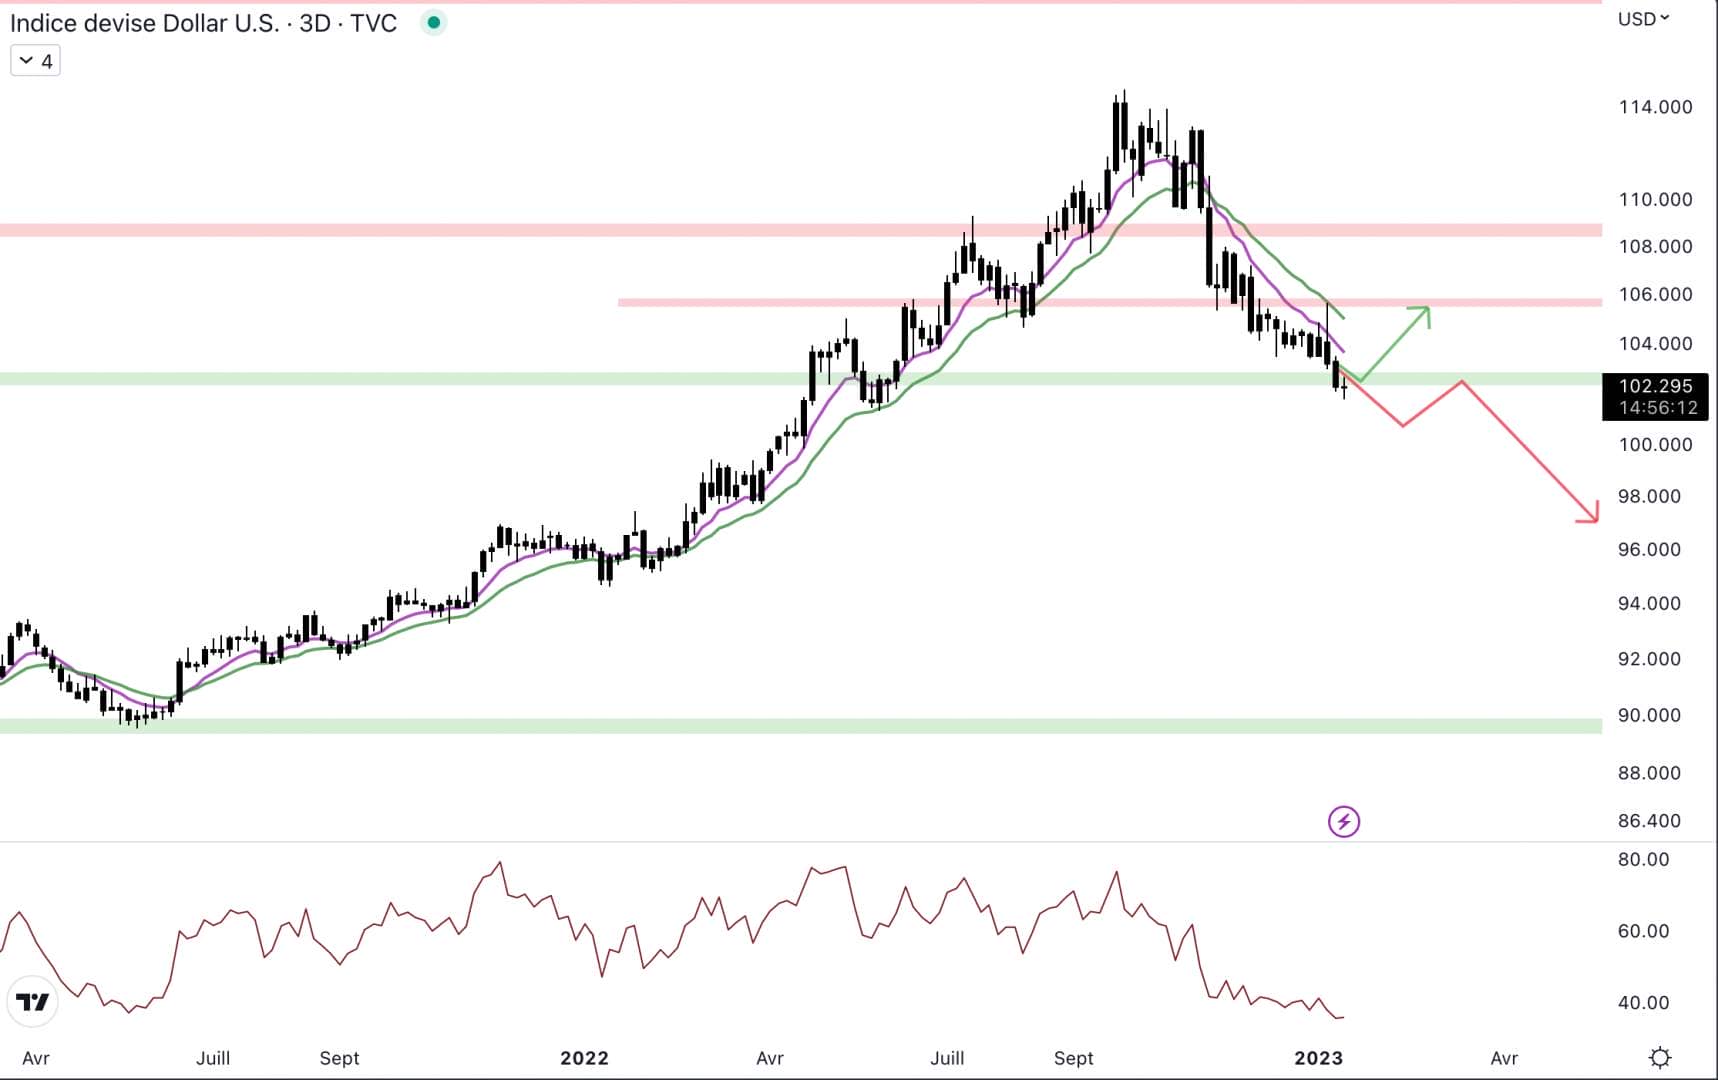Viewport: 1718px width, 1080px height.
Task: Click the 2022 time axis label
Action: point(584,1058)
